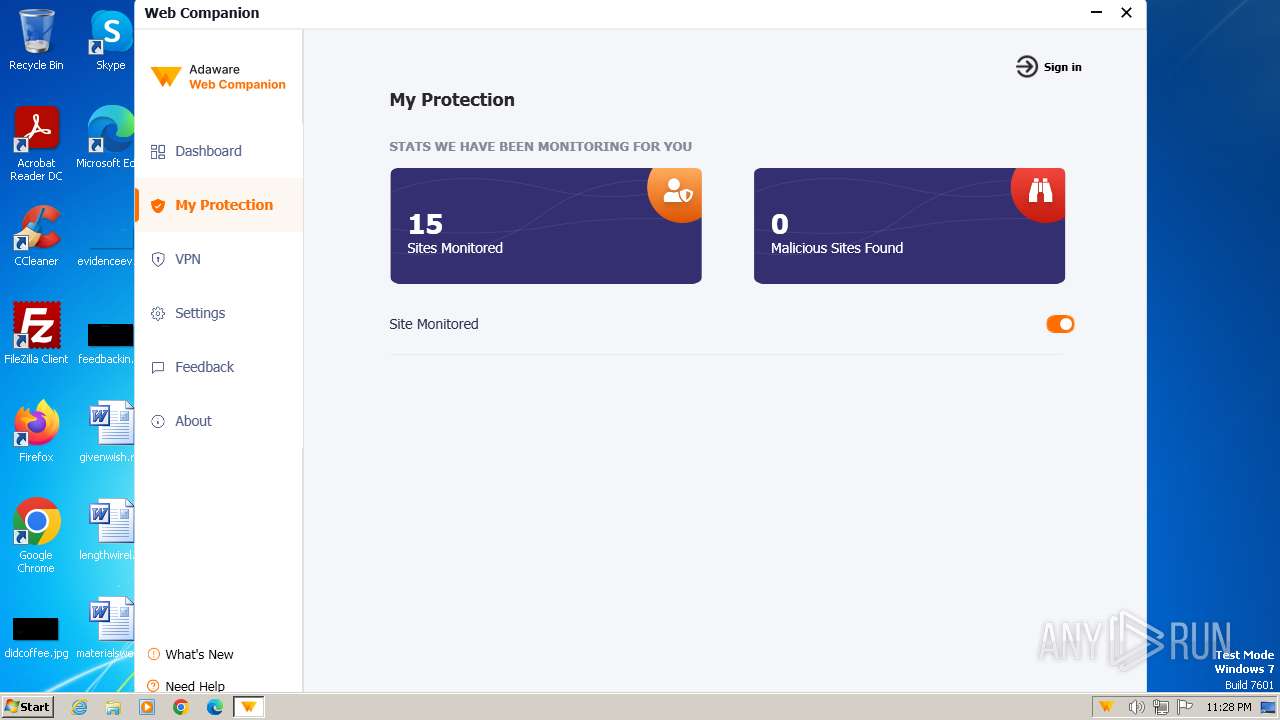Select My Protection in sidebar
This screenshot has height=720, width=1280.
pyautogui.click(x=218, y=205)
